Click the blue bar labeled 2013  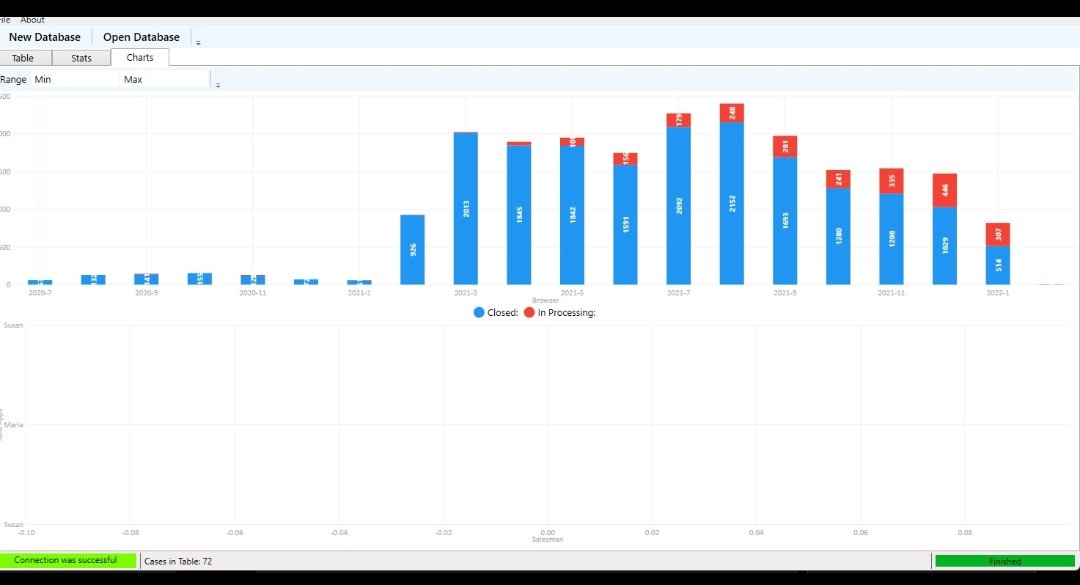click(465, 208)
